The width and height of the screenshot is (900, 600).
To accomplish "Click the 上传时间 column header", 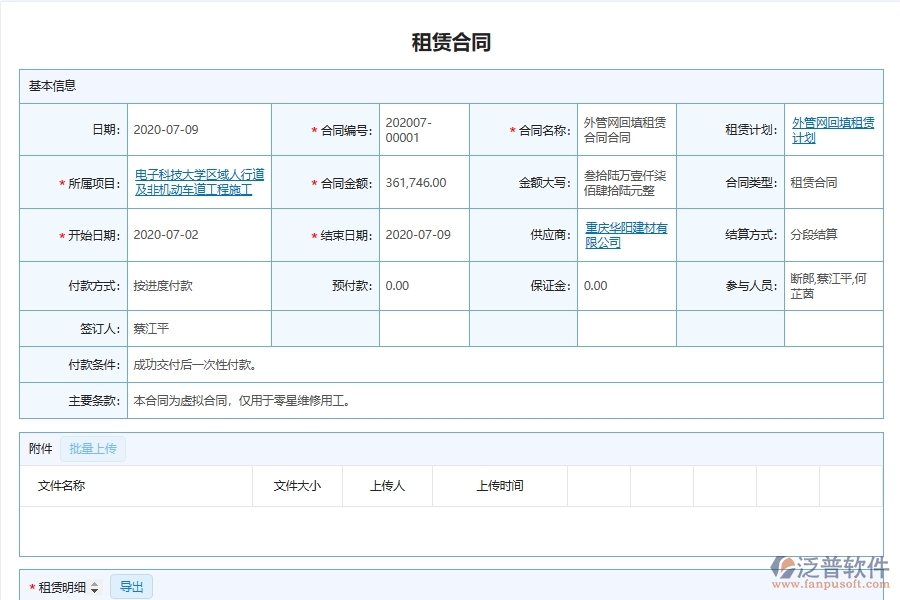I will pos(500,486).
